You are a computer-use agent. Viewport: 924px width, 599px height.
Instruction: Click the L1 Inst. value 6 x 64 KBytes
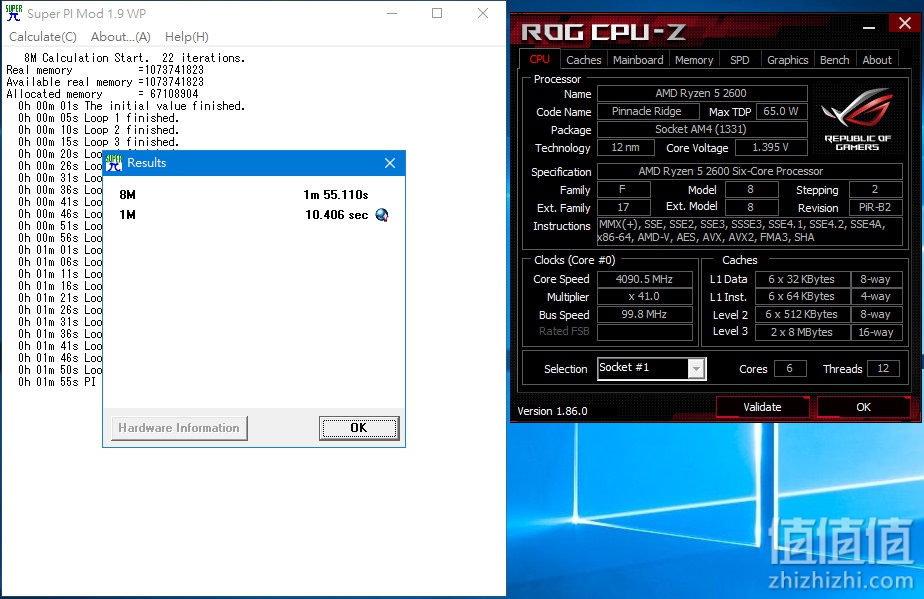coord(801,297)
